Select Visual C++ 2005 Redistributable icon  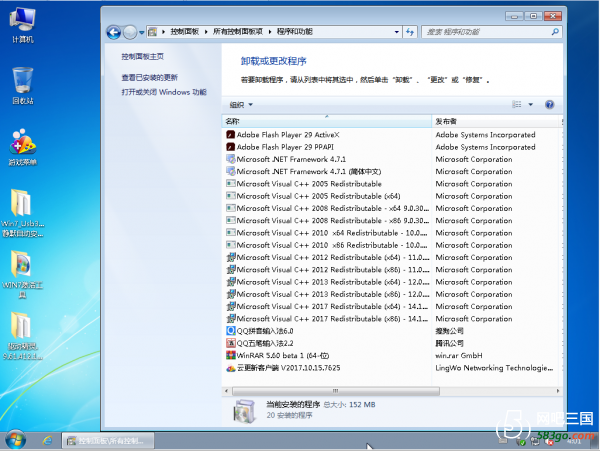point(230,184)
